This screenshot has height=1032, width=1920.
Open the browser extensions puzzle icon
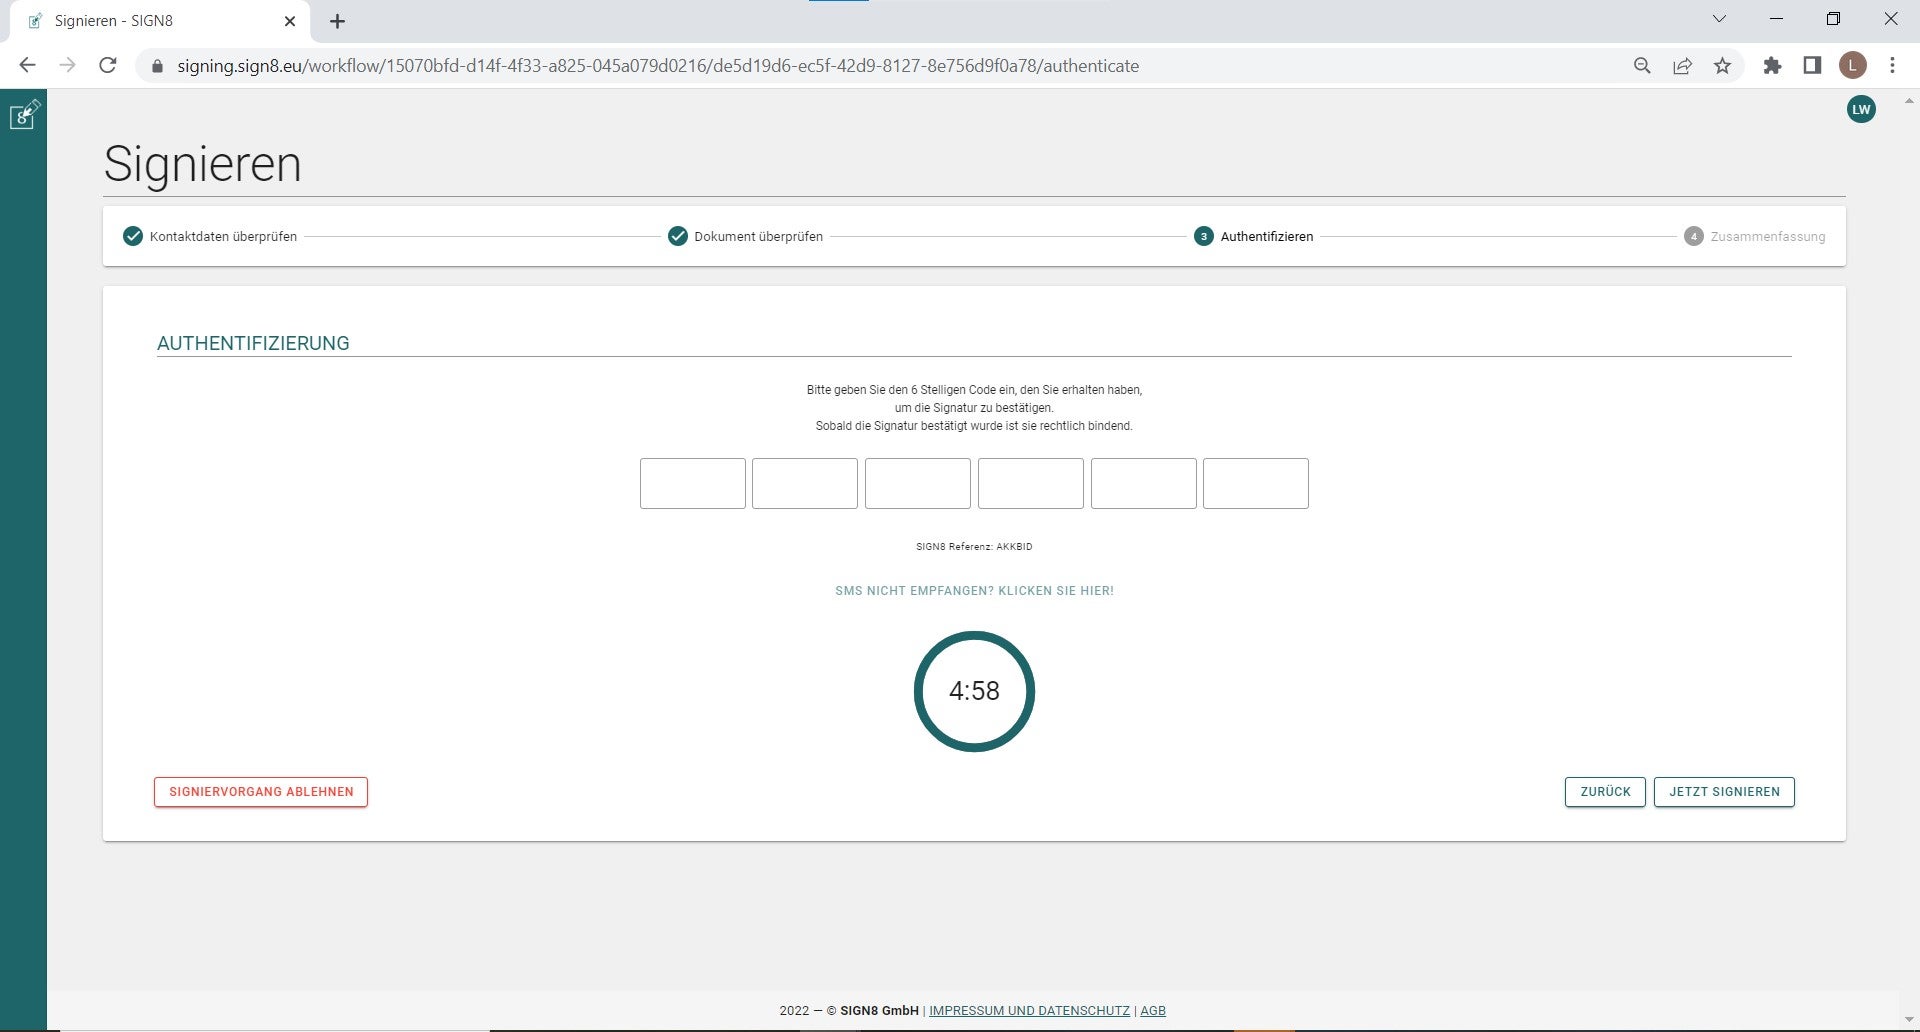point(1772,66)
